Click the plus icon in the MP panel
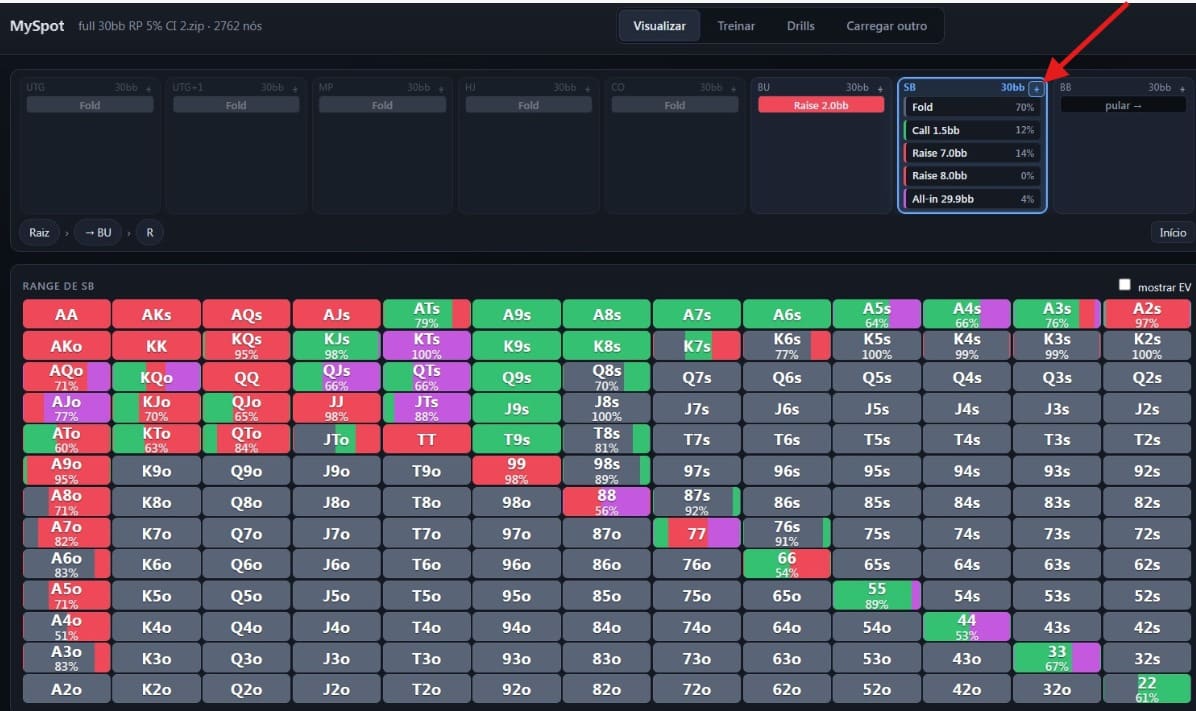 point(441,88)
